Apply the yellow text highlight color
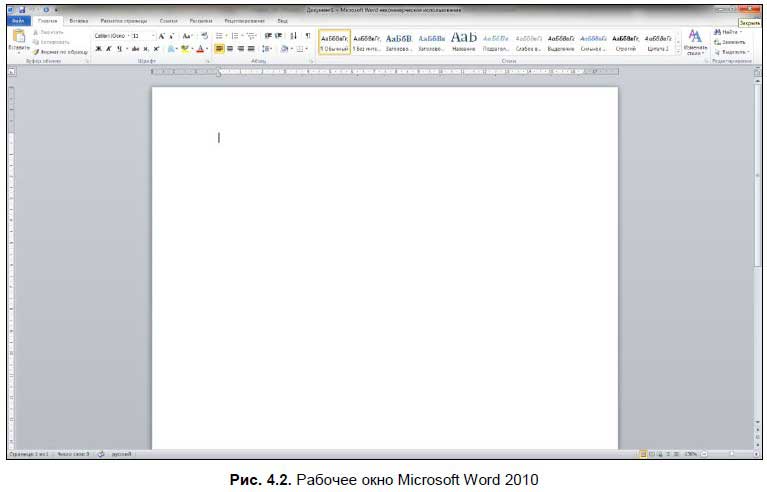Image resolution: width=767 pixels, height=492 pixels. [184, 49]
